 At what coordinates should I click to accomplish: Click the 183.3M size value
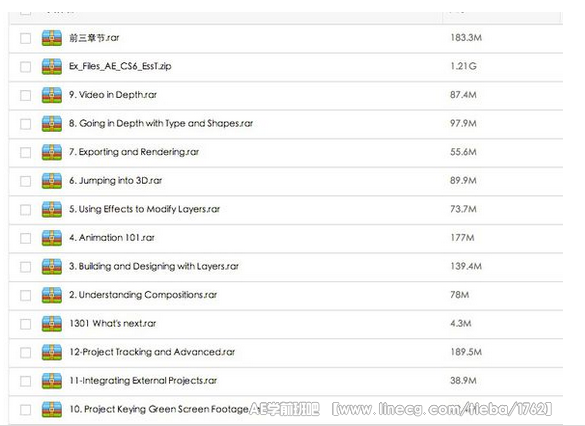click(x=466, y=38)
